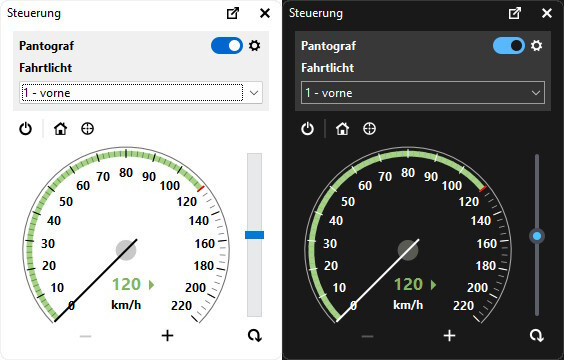Click direction reverse arrow in dark panel
The width and height of the screenshot is (564, 360).
537,335
